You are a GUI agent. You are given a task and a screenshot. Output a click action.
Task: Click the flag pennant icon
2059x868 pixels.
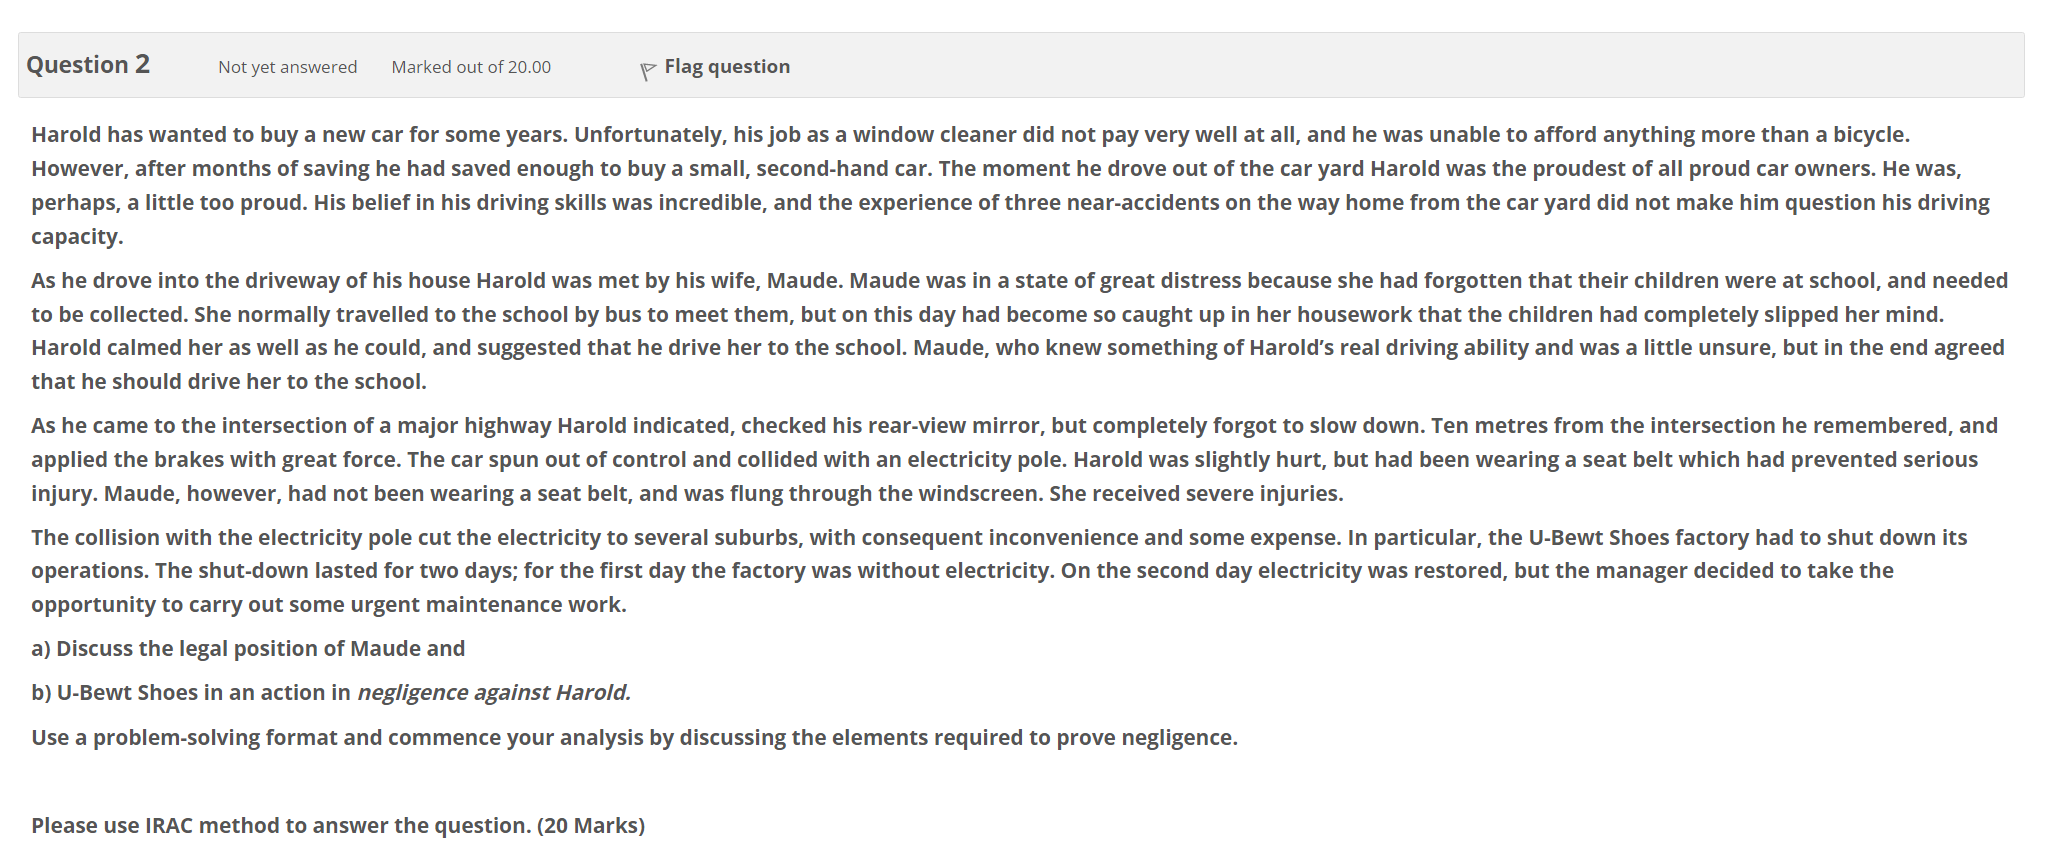[x=646, y=65]
